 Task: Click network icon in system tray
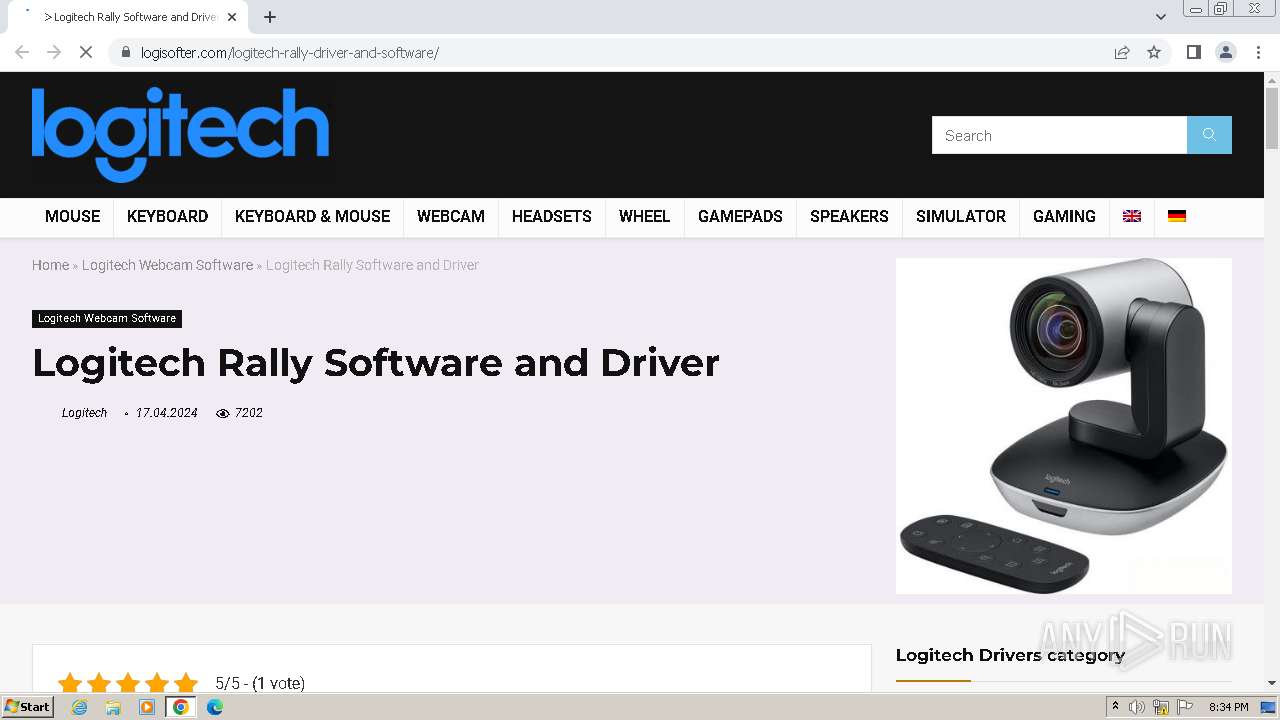(x=1161, y=707)
